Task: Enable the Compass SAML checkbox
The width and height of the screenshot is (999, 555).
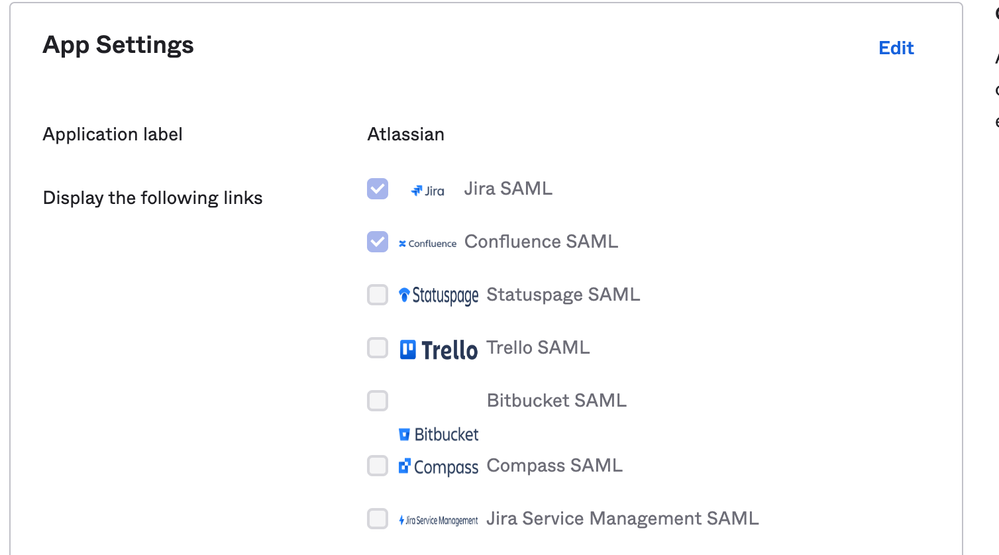Action: [x=377, y=466]
